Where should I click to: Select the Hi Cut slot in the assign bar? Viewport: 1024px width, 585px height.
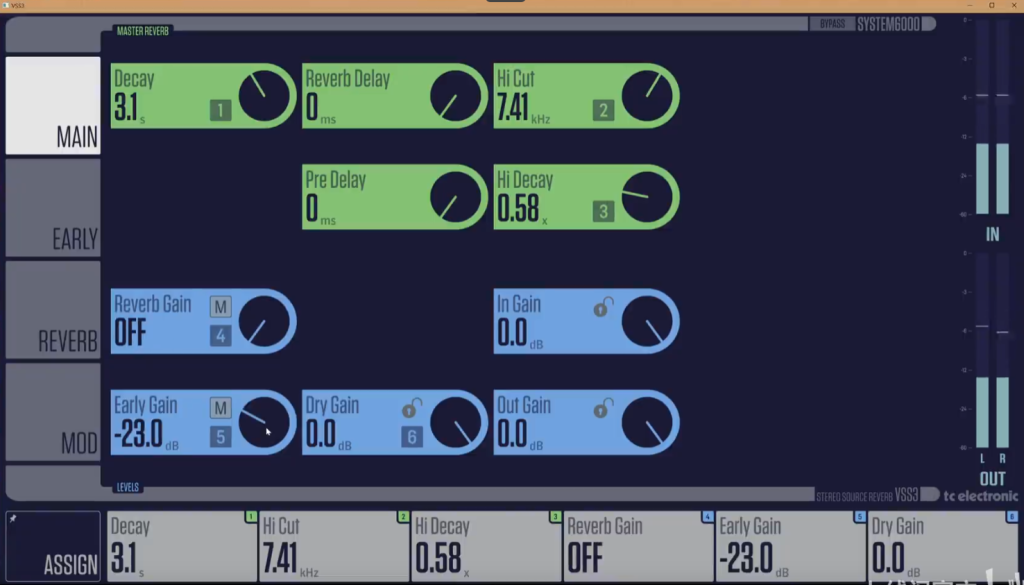[334, 546]
